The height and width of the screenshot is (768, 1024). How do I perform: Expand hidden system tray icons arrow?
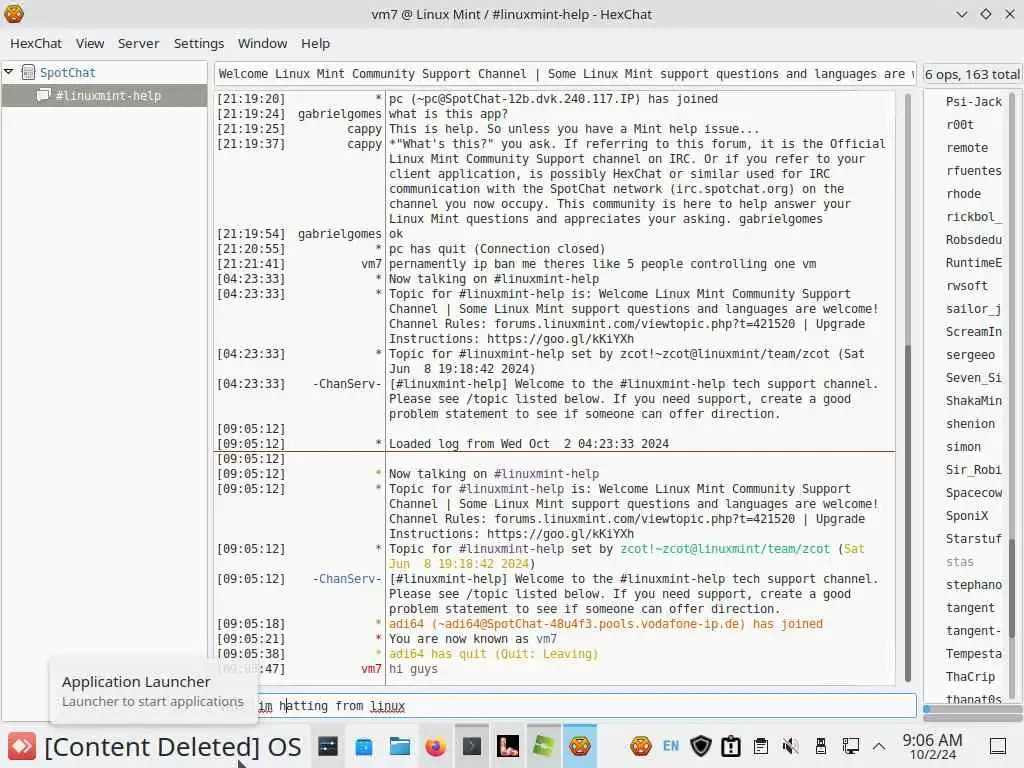[x=879, y=746]
